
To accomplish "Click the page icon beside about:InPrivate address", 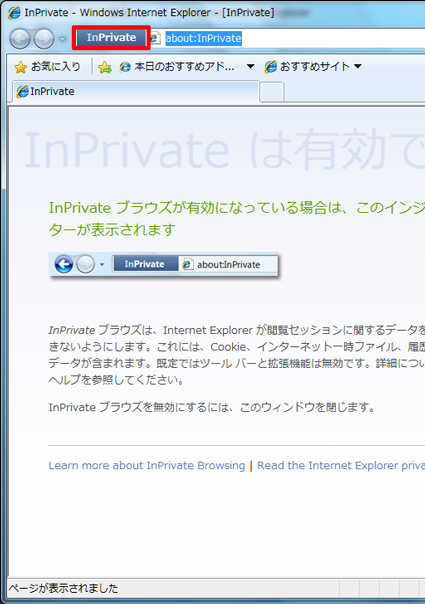I will coord(155,38).
